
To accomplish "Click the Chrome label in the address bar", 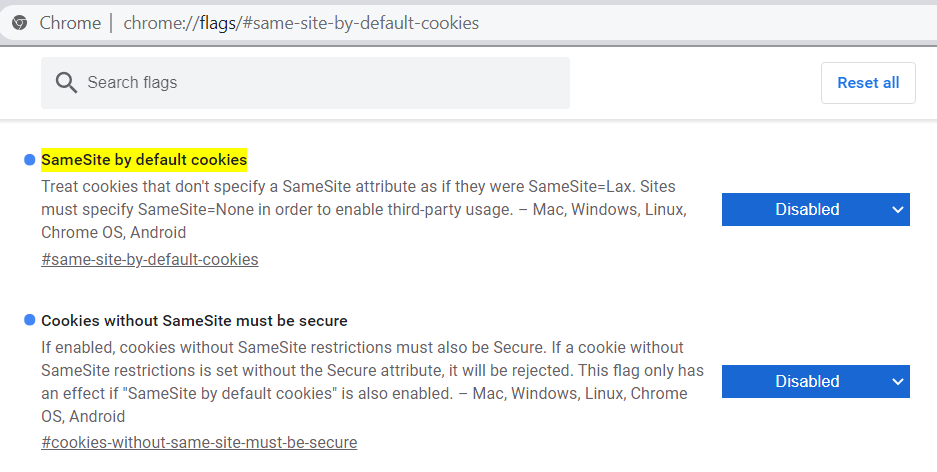I will (70, 23).
